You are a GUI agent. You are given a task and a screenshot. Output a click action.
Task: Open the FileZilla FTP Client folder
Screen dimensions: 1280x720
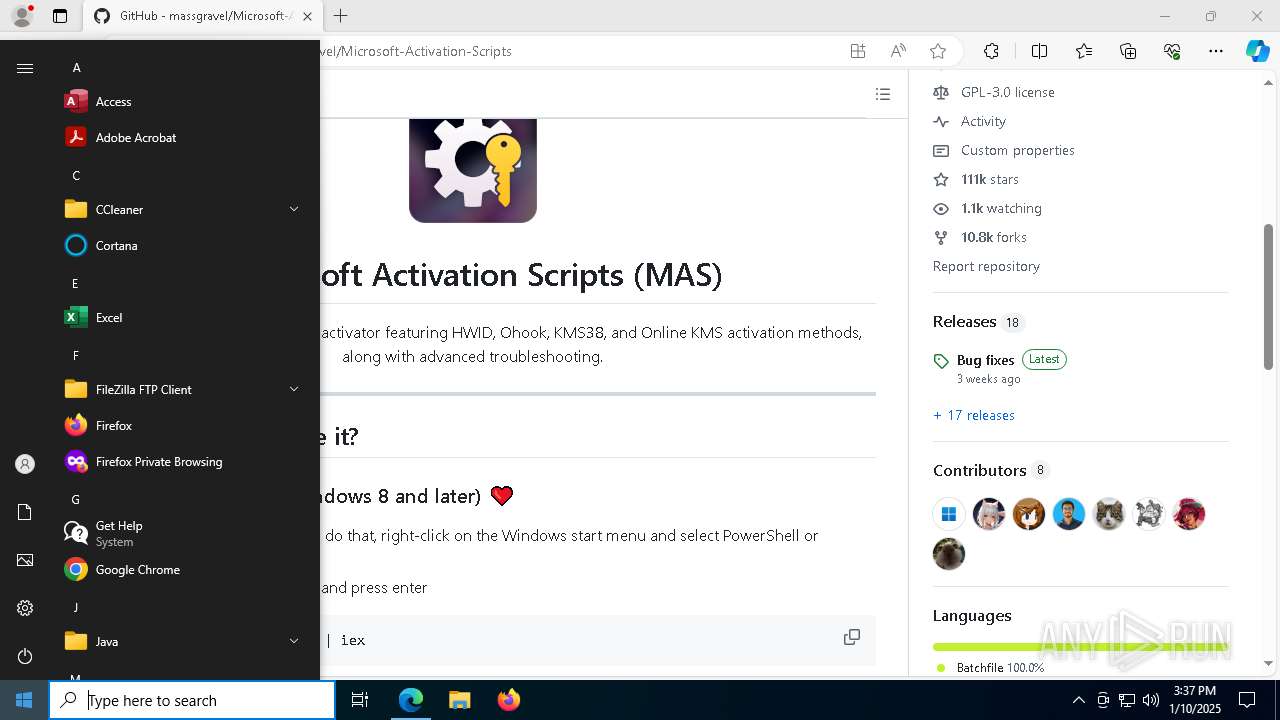click(x=180, y=389)
